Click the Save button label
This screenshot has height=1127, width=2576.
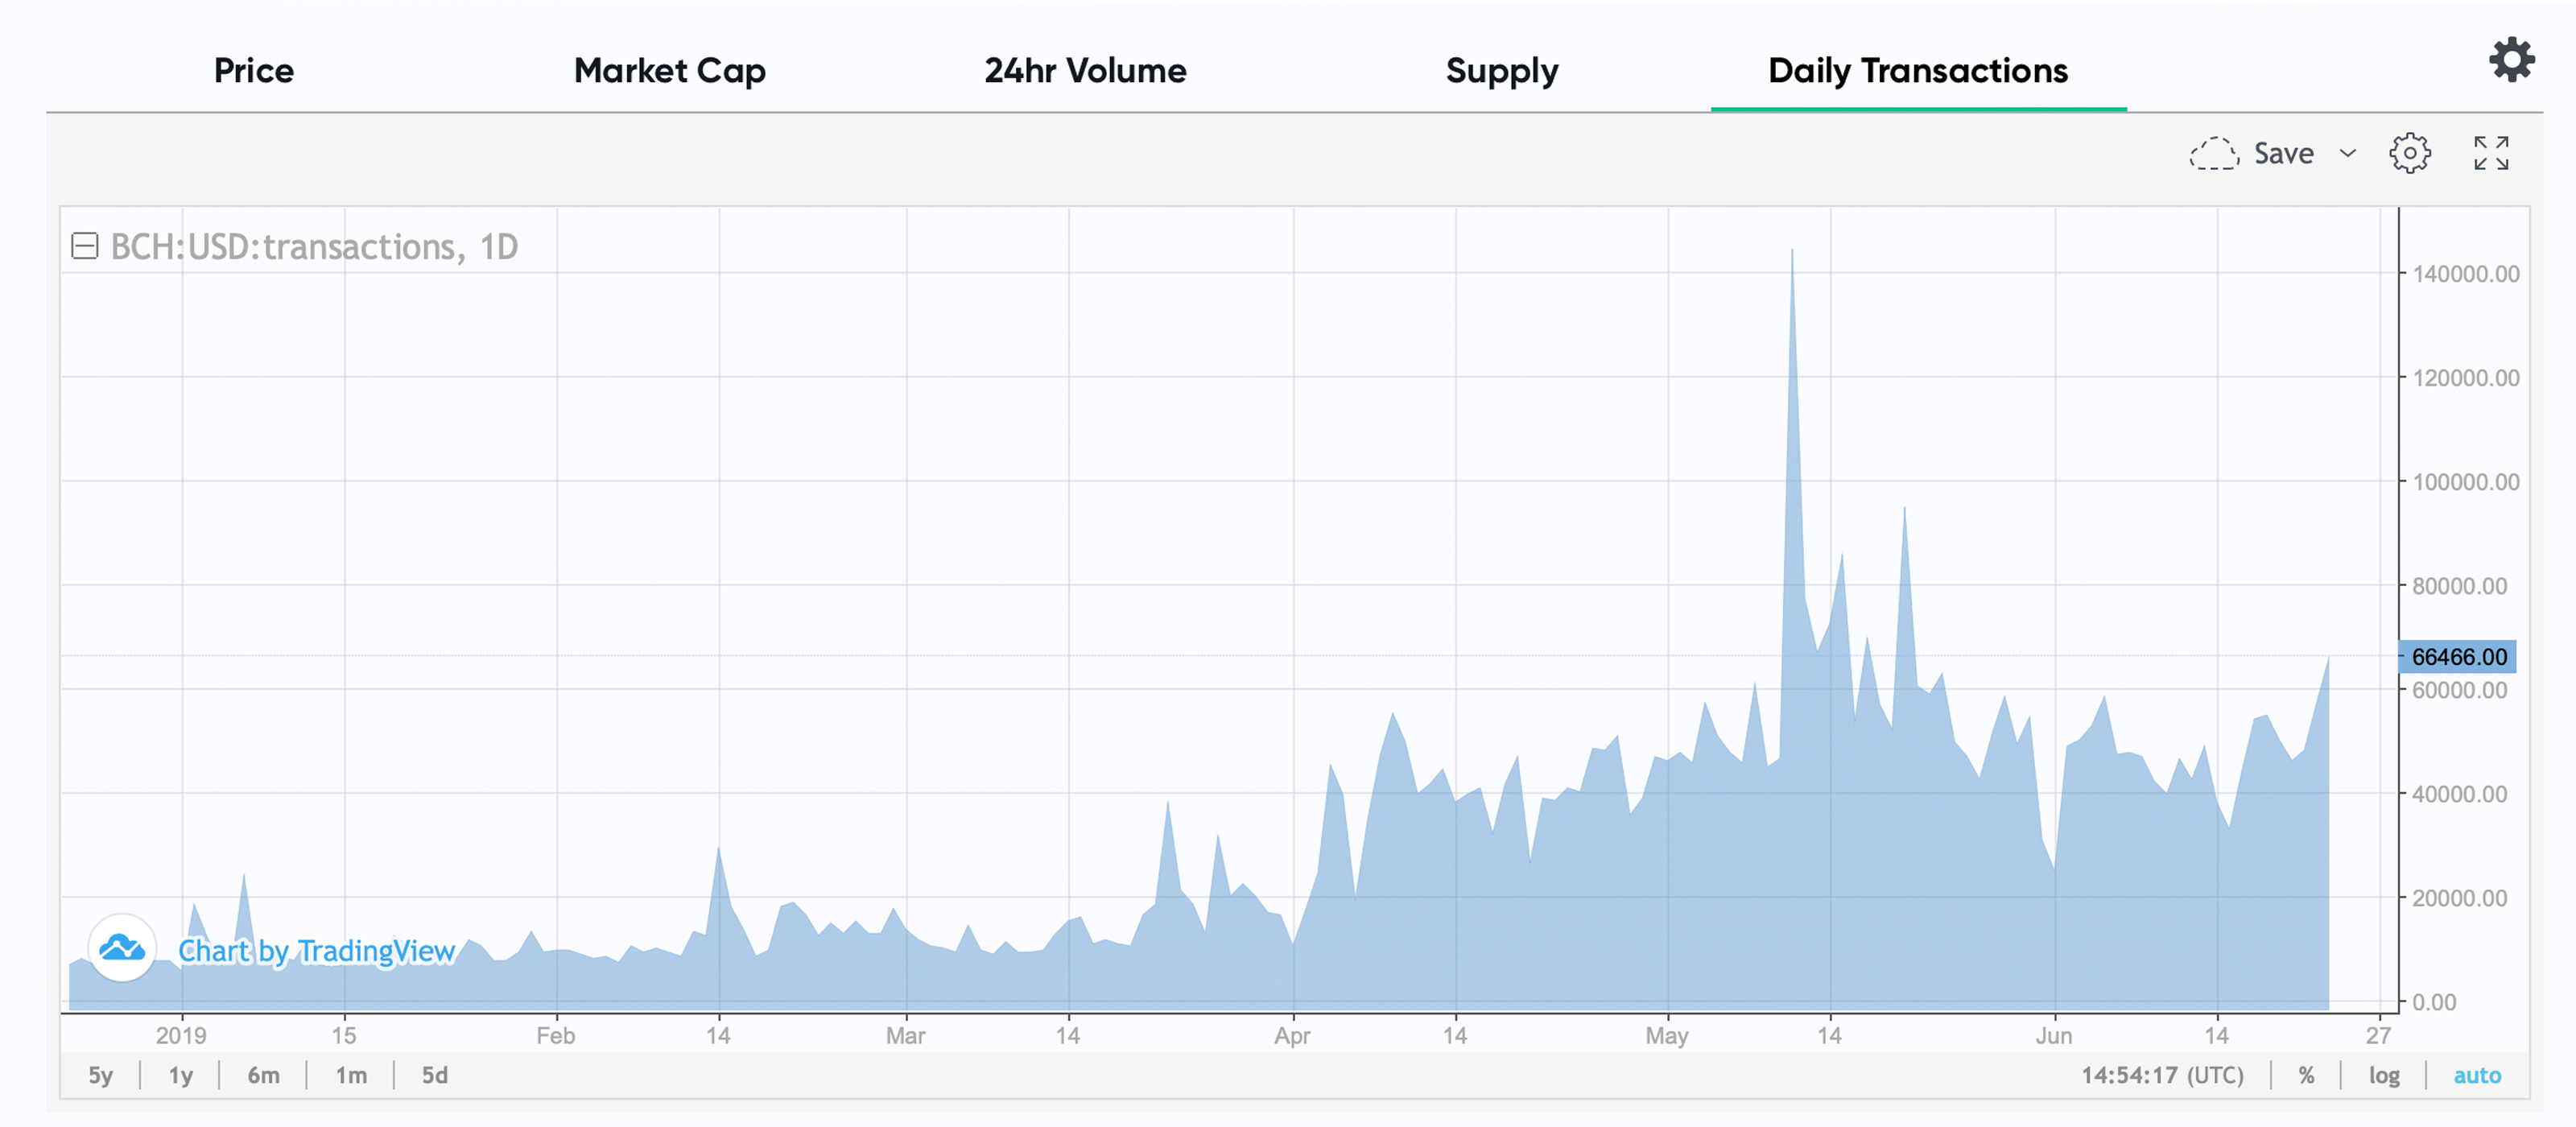pos(2283,153)
